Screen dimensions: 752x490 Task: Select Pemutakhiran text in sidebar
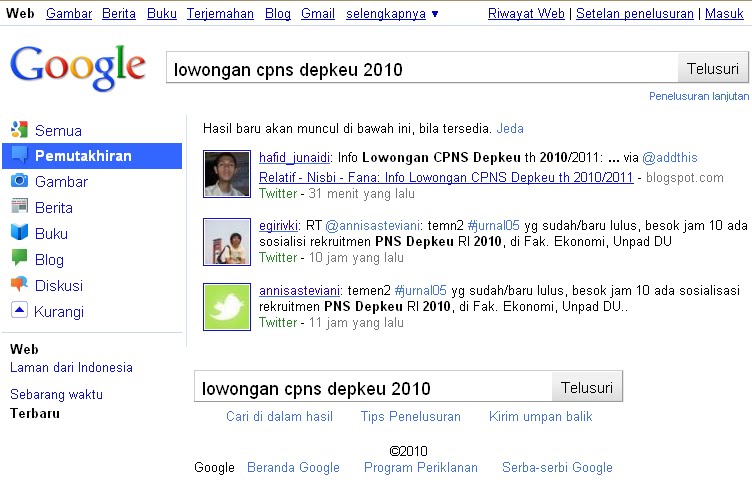tap(83, 156)
